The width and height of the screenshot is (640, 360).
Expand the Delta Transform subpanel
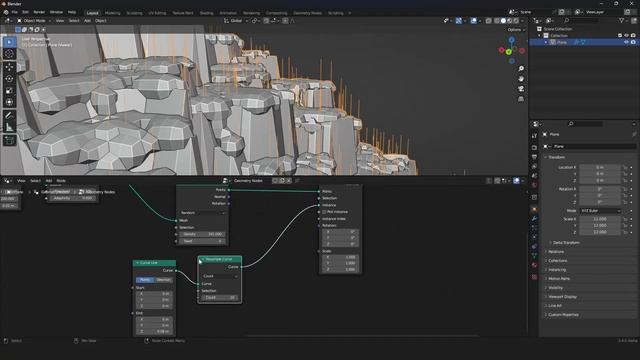coord(566,242)
